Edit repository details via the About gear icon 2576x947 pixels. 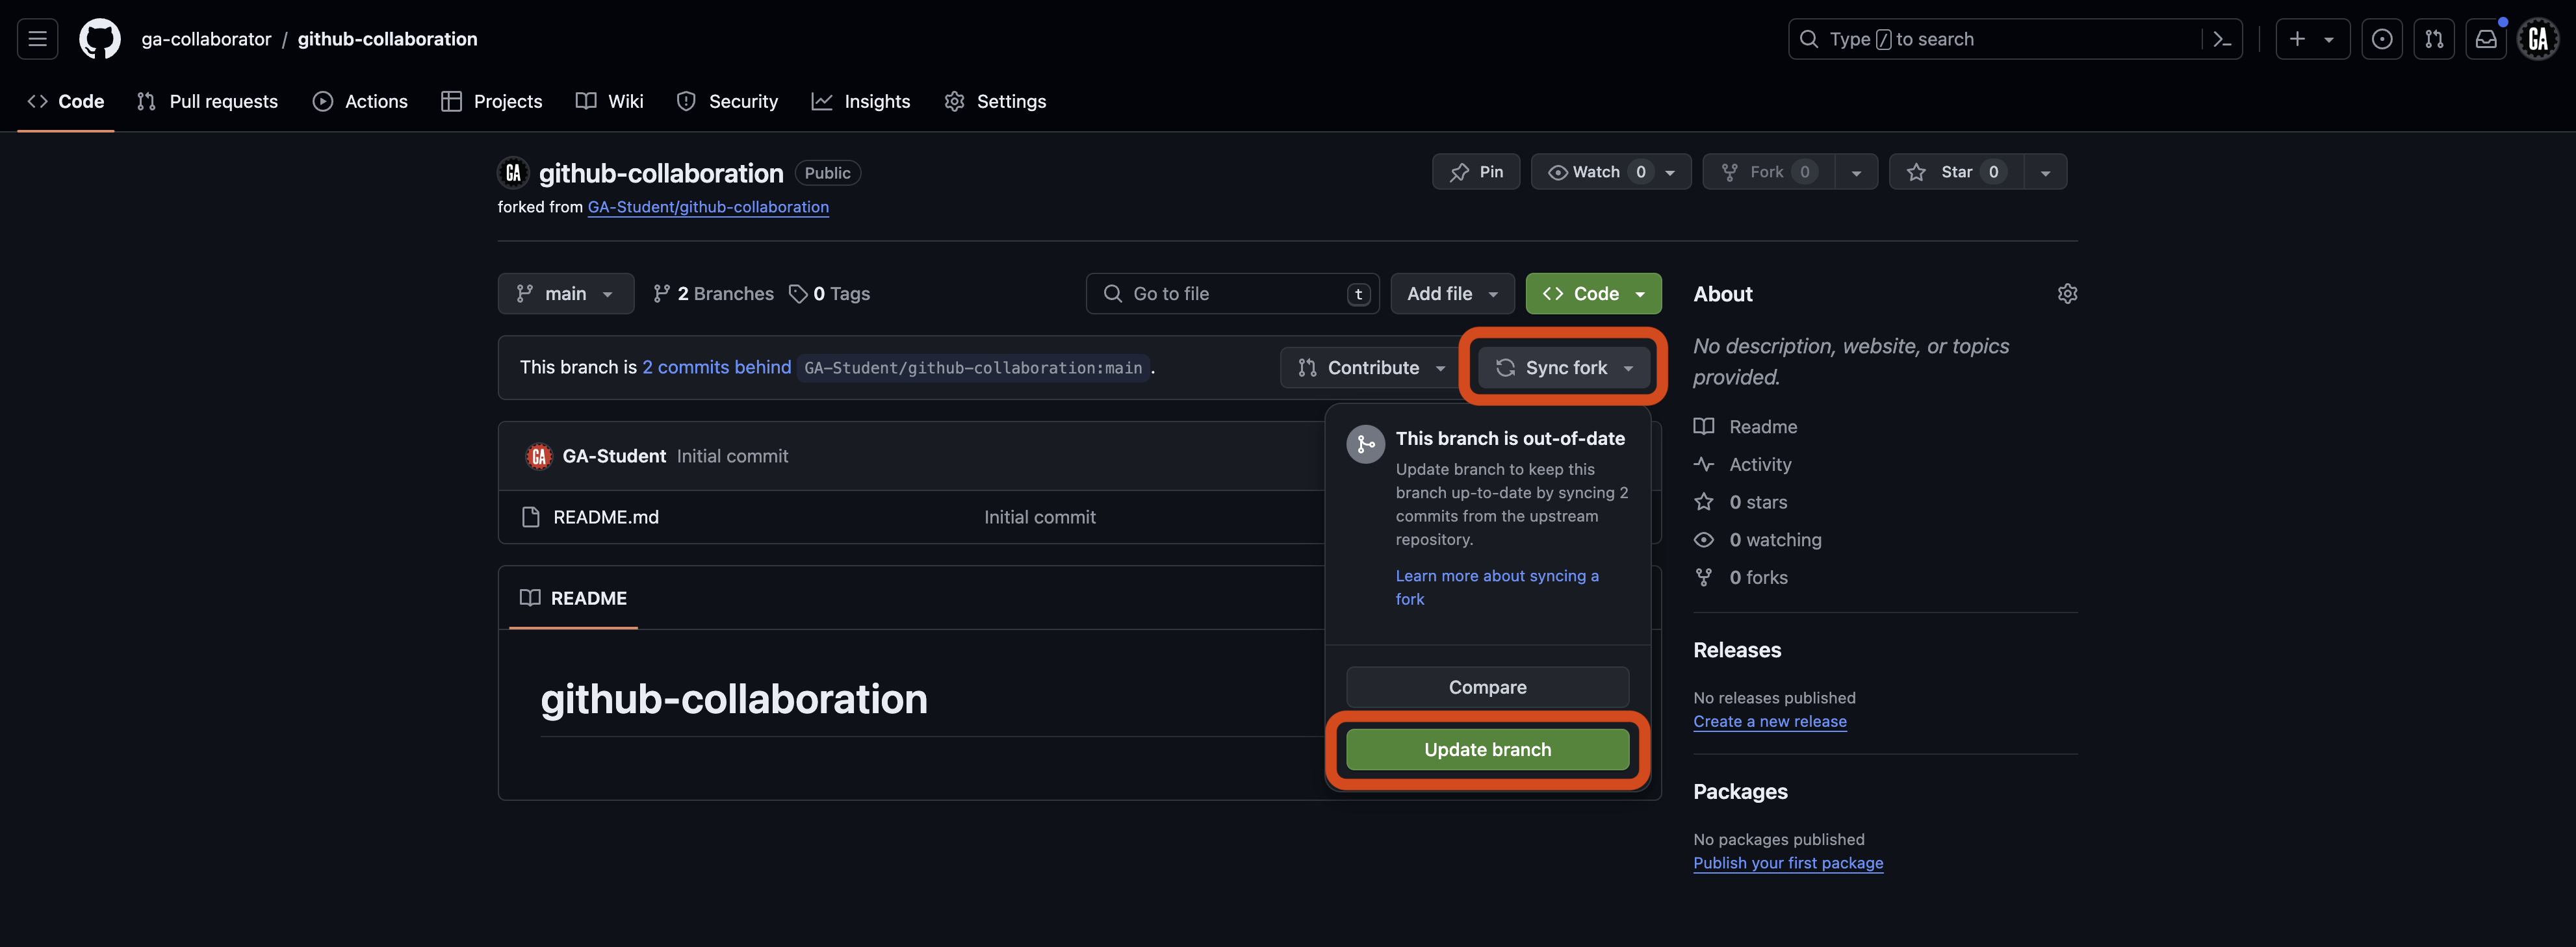[x=2067, y=293]
